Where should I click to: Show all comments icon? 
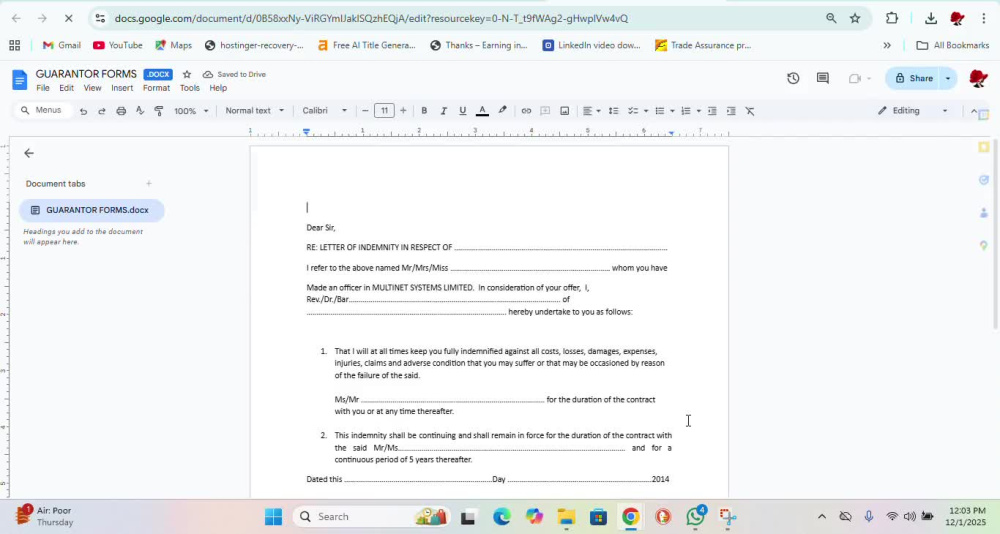(x=823, y=78)
